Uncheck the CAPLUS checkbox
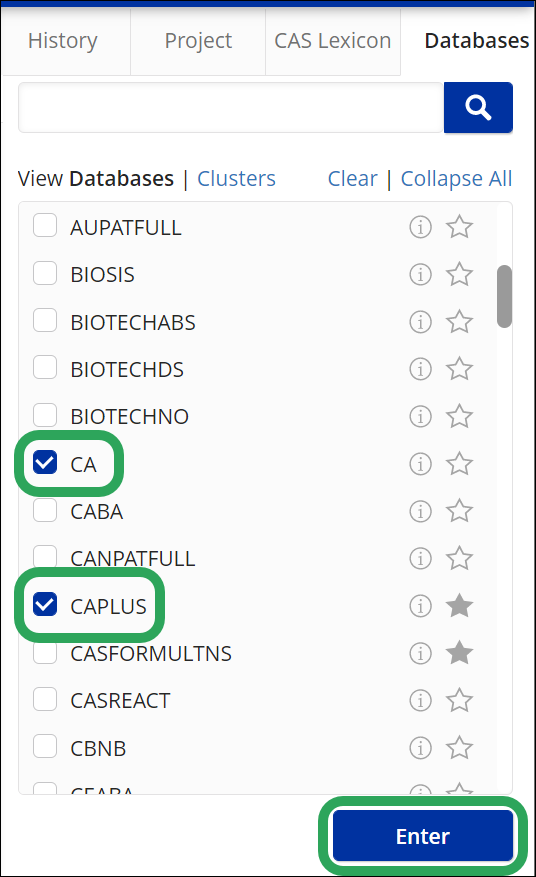 pos(45,604)
